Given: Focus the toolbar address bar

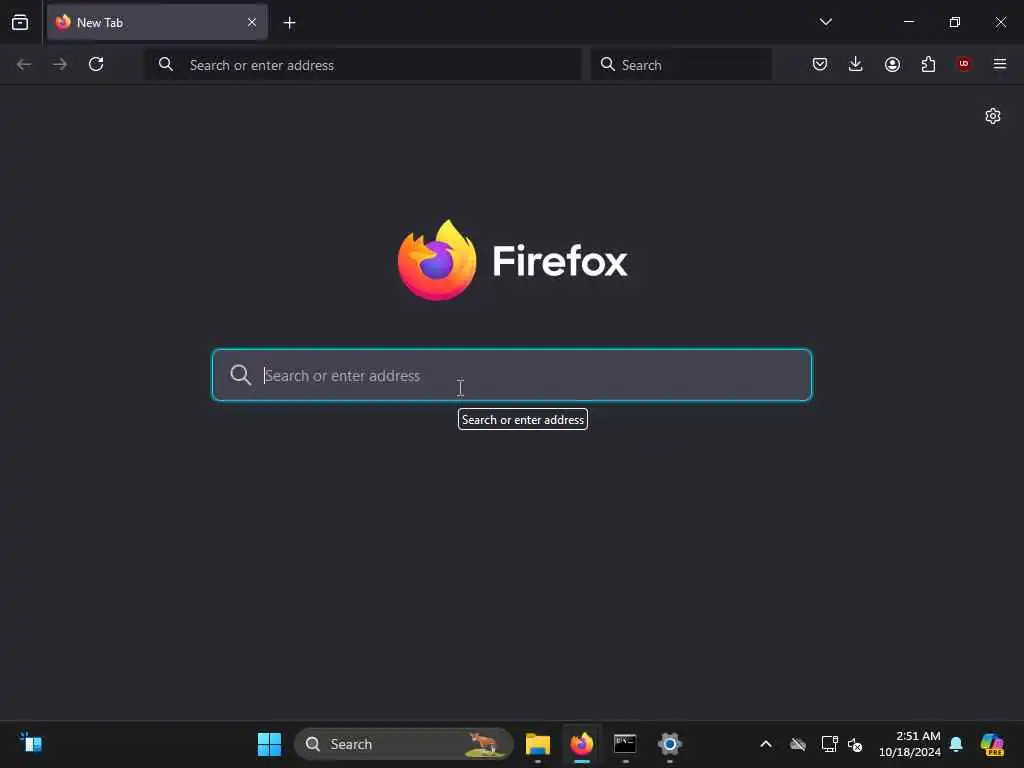Looking at the screenshot, I should [x=363, y=65].
